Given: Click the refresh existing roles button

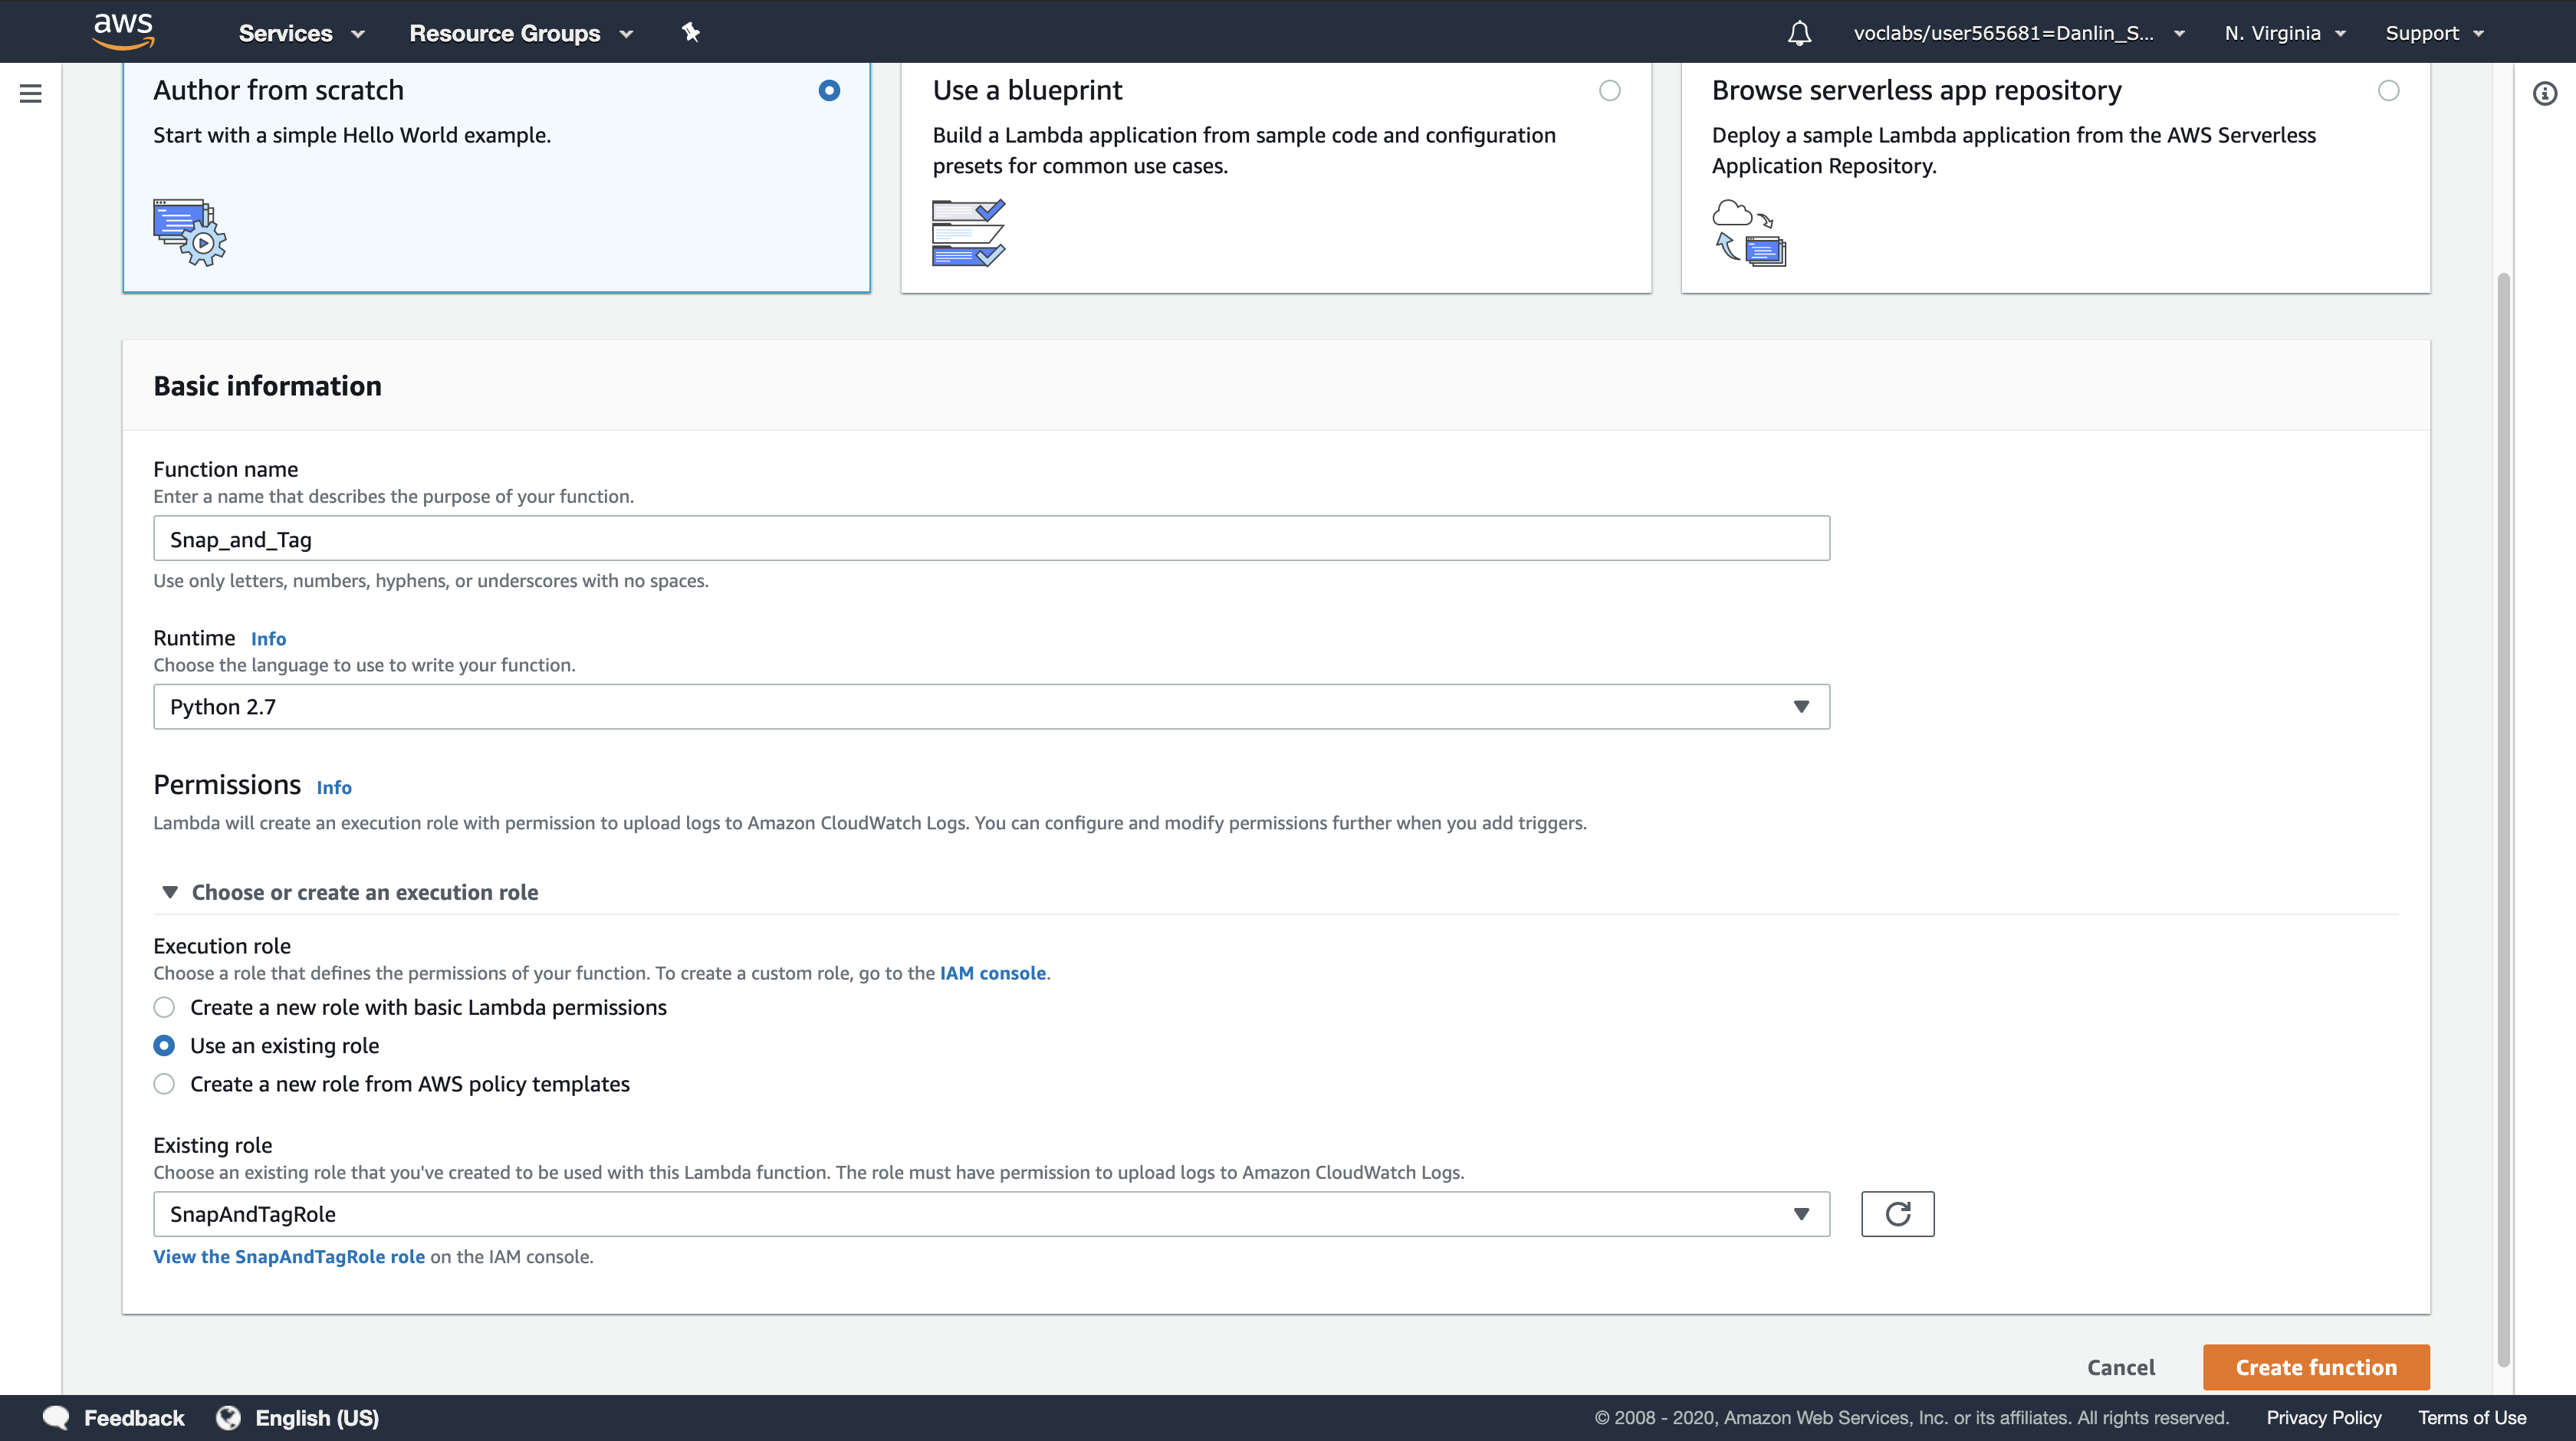Looking at the screenshot, I should [x=1897, y=1214].
